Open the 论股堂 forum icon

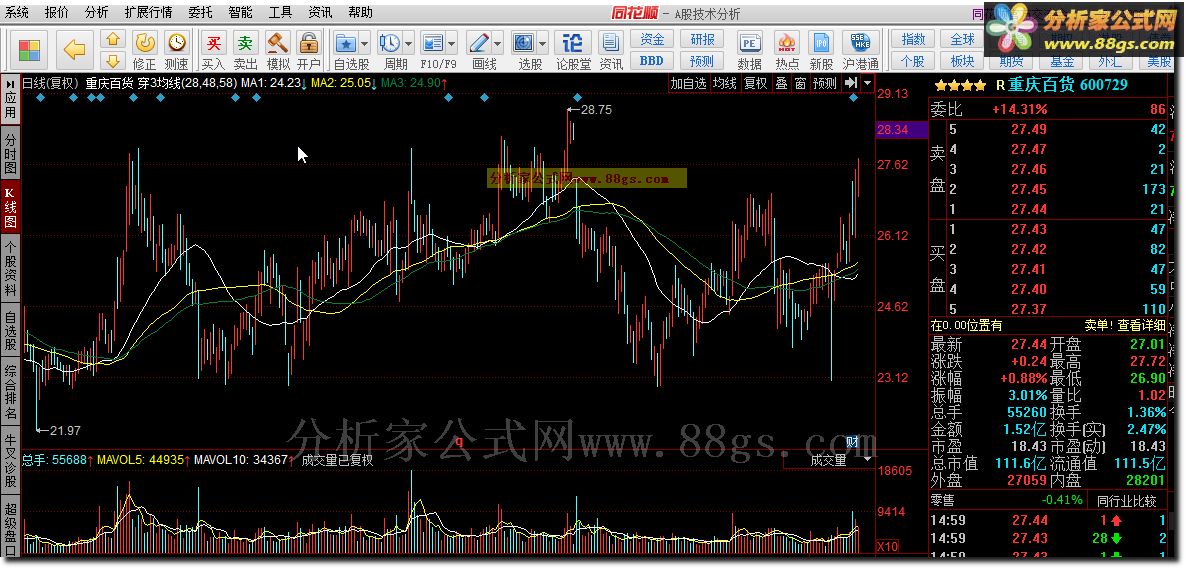click(573, 43)
